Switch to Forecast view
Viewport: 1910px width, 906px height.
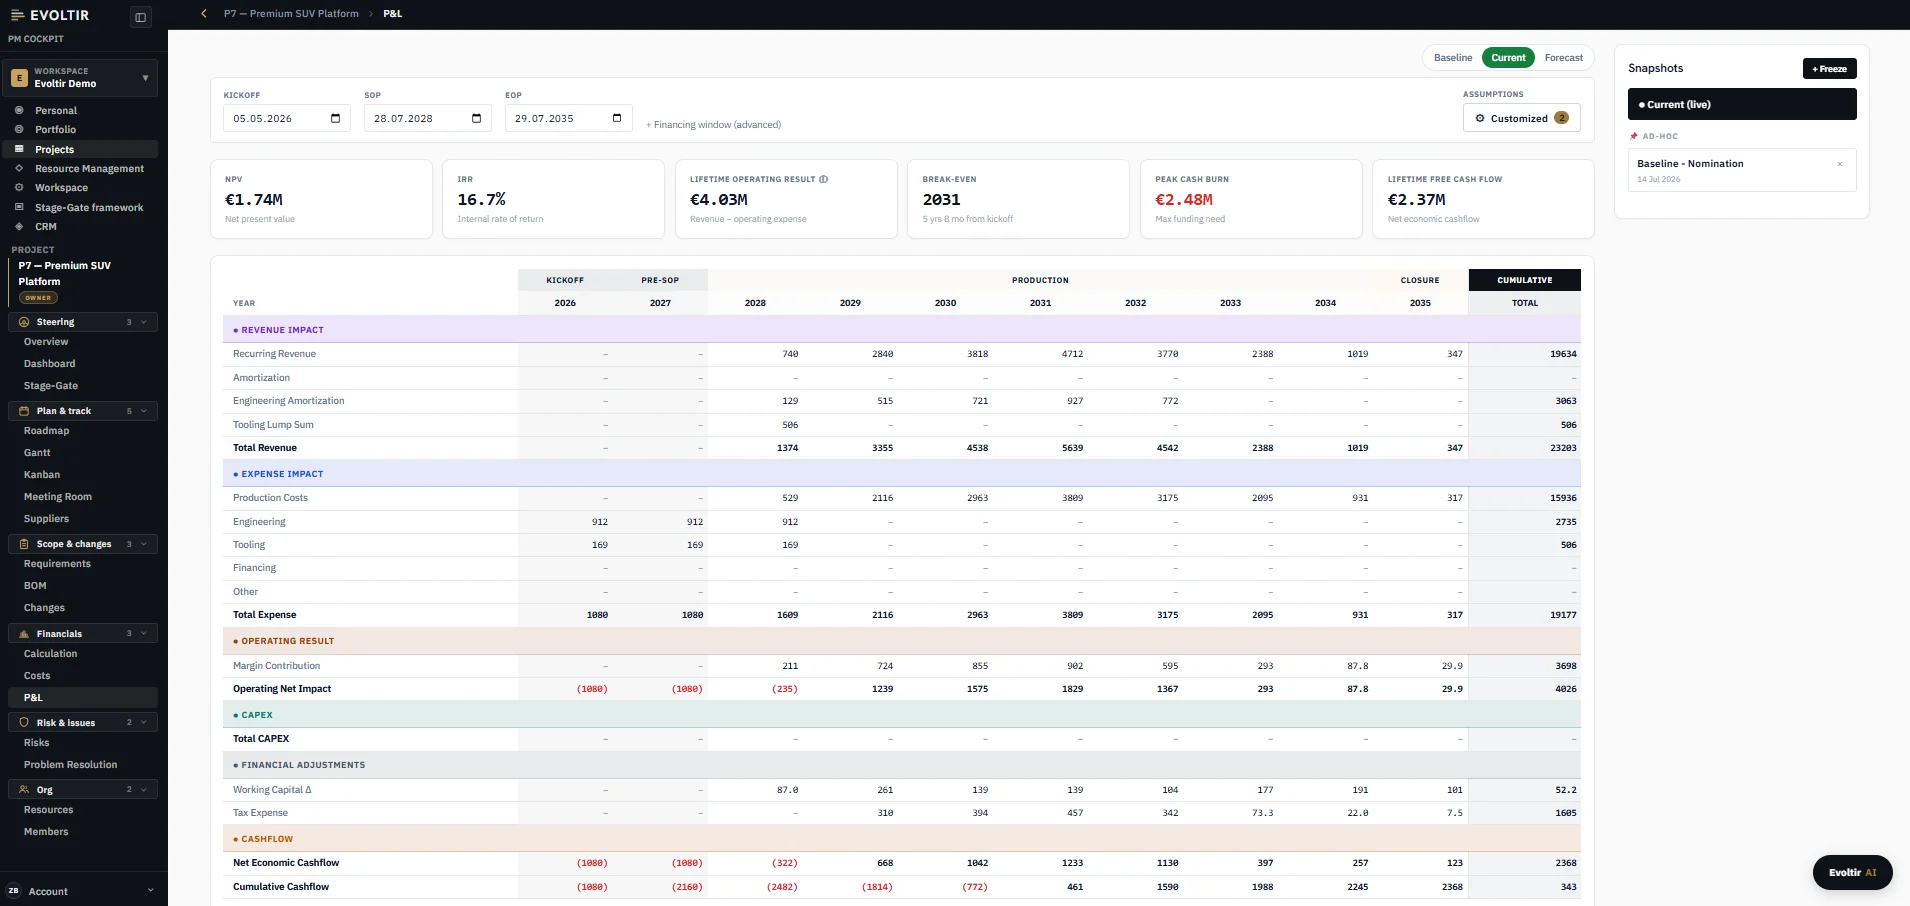[1563, 58]
